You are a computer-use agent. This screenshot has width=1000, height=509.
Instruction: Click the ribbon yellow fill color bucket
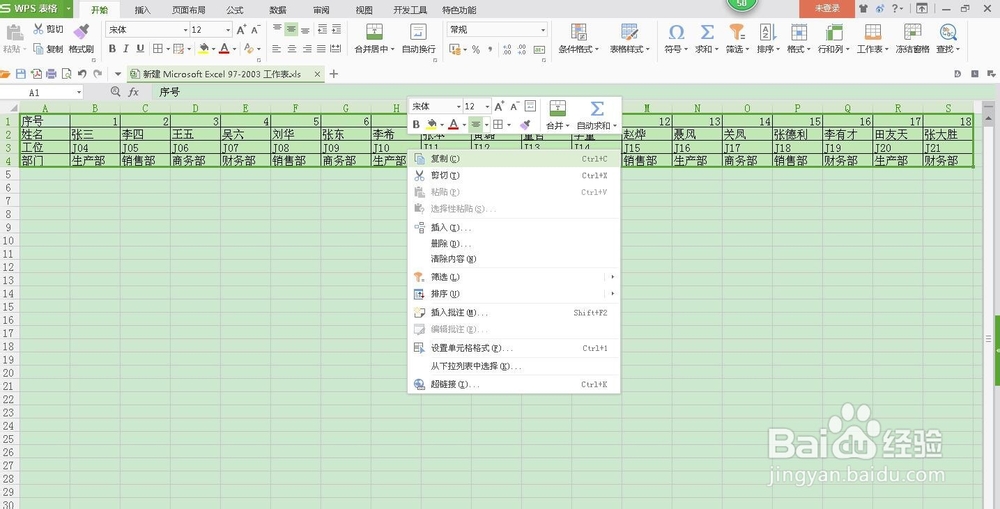(x=204, y=48)
